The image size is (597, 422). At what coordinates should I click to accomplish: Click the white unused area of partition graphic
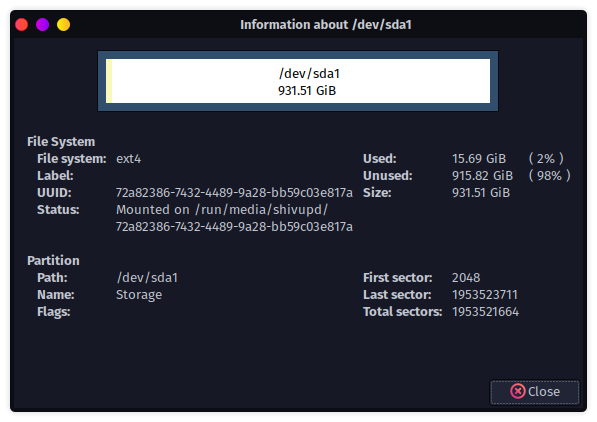301,81
